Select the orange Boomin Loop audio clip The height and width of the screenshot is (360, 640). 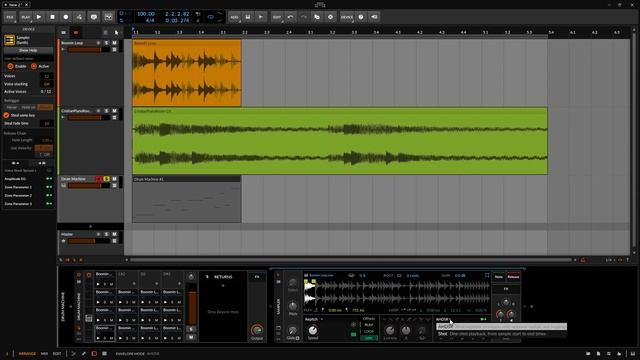click(x=187, y=73)
